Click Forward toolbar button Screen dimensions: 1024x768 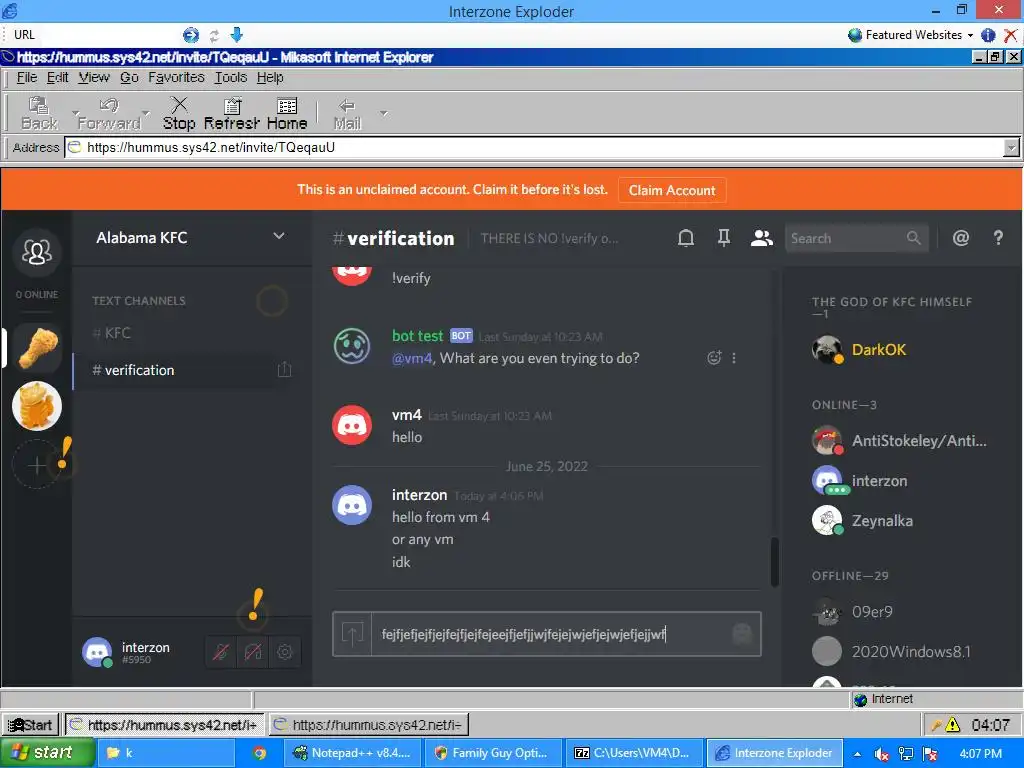point(109,114)
